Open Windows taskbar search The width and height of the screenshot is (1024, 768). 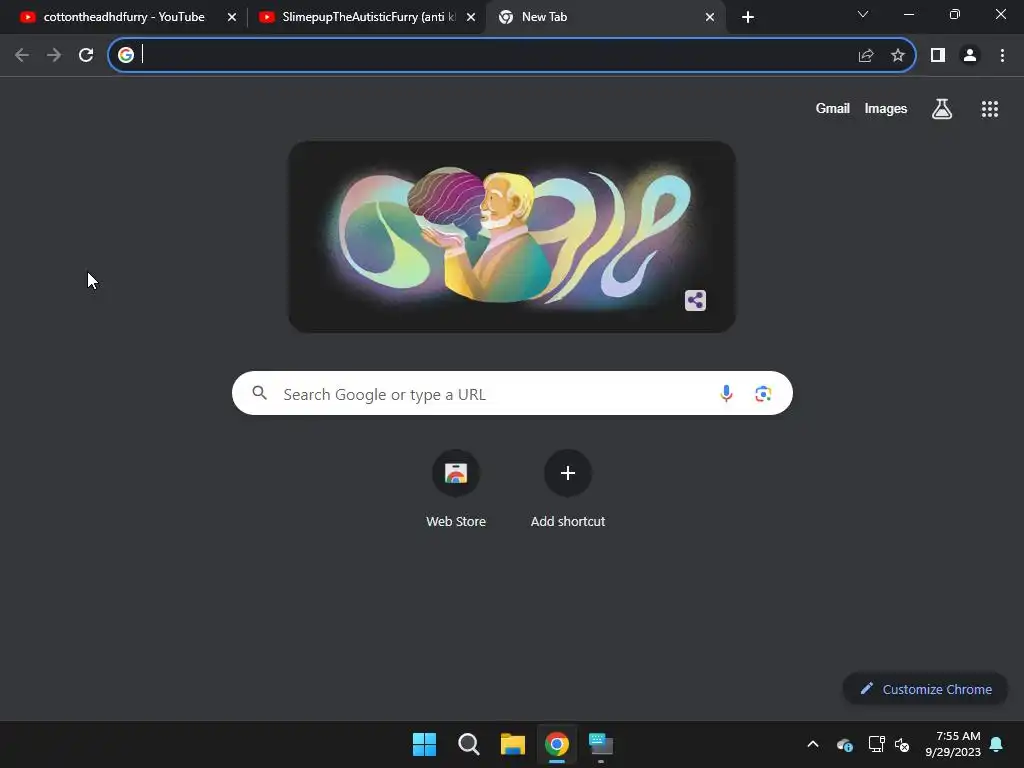click(x=469, y=744)
